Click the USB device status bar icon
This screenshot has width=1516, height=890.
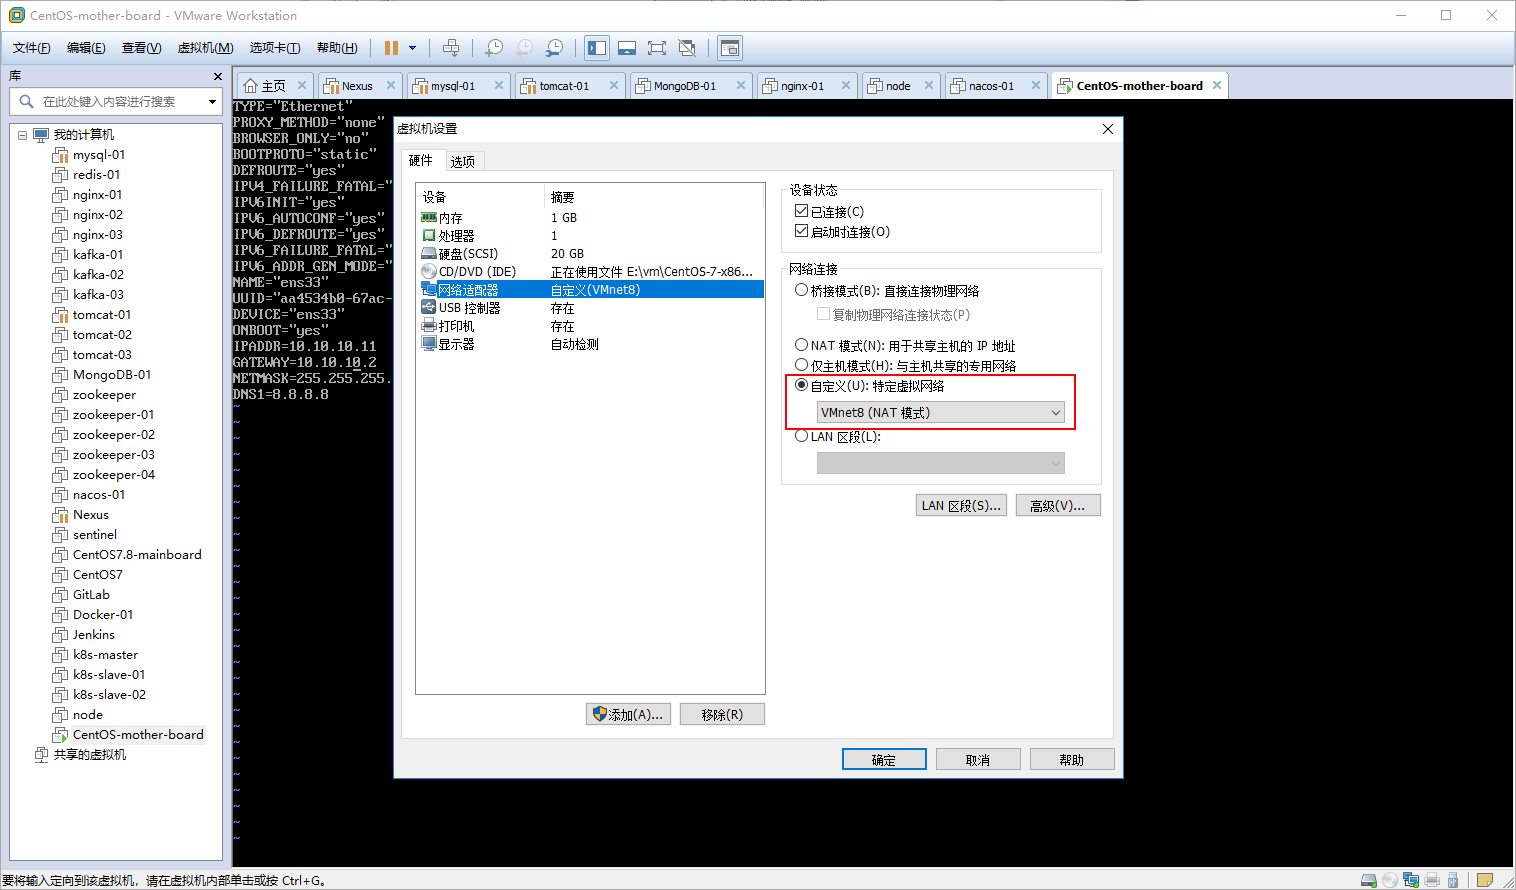tap(1453, 880)
